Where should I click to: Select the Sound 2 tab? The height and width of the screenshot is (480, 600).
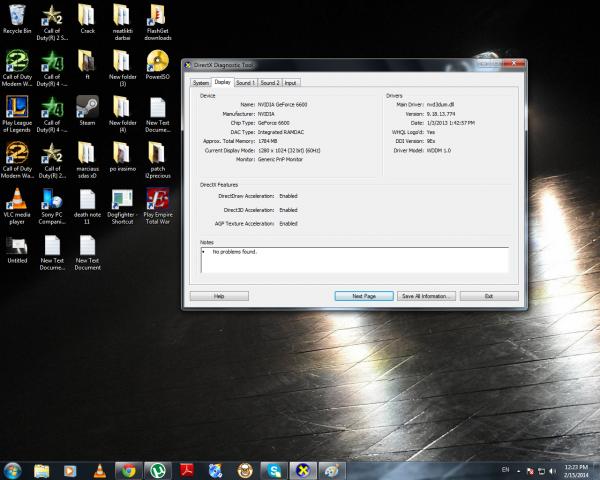click(x=270, y=82)
